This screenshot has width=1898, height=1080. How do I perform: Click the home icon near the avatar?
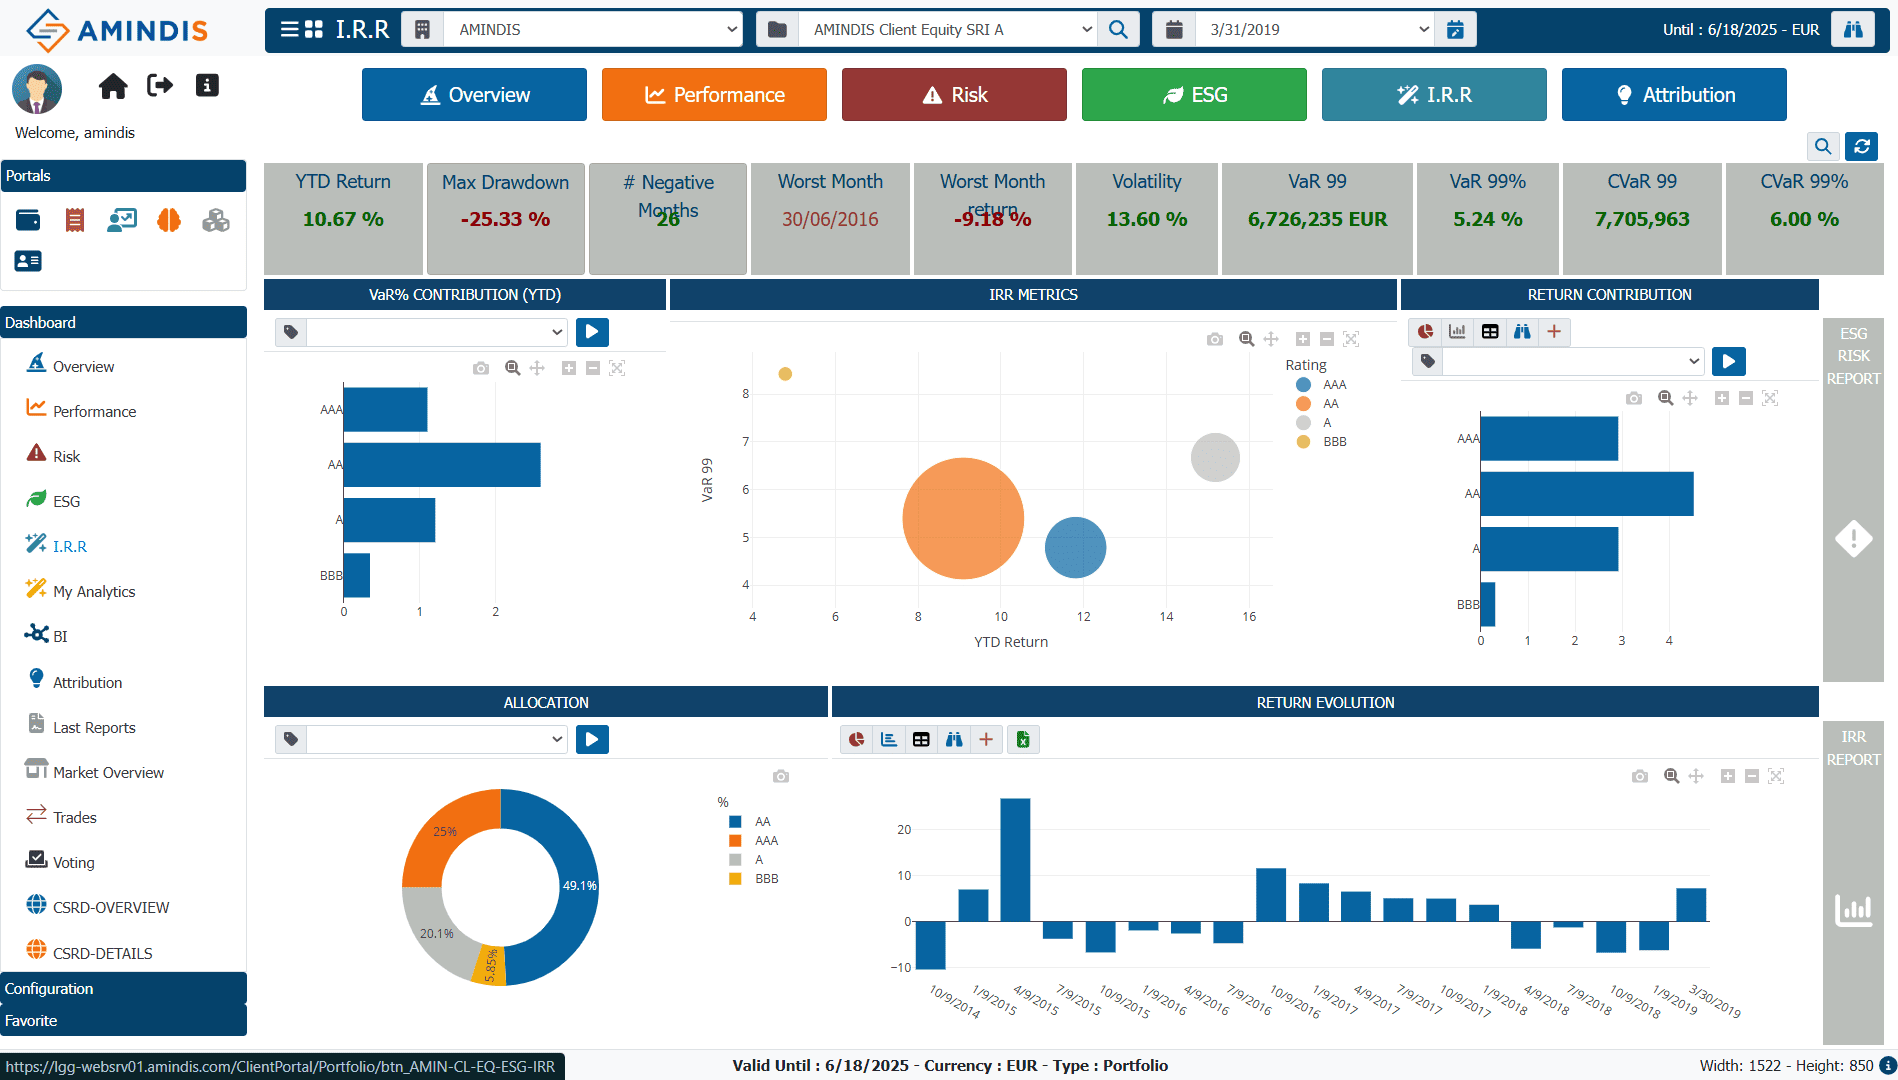coord(113,86)
